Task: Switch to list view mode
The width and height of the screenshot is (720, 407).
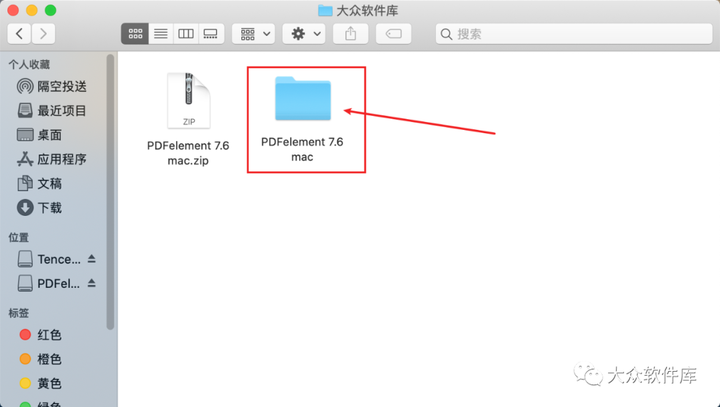Action: pos(161,34)
